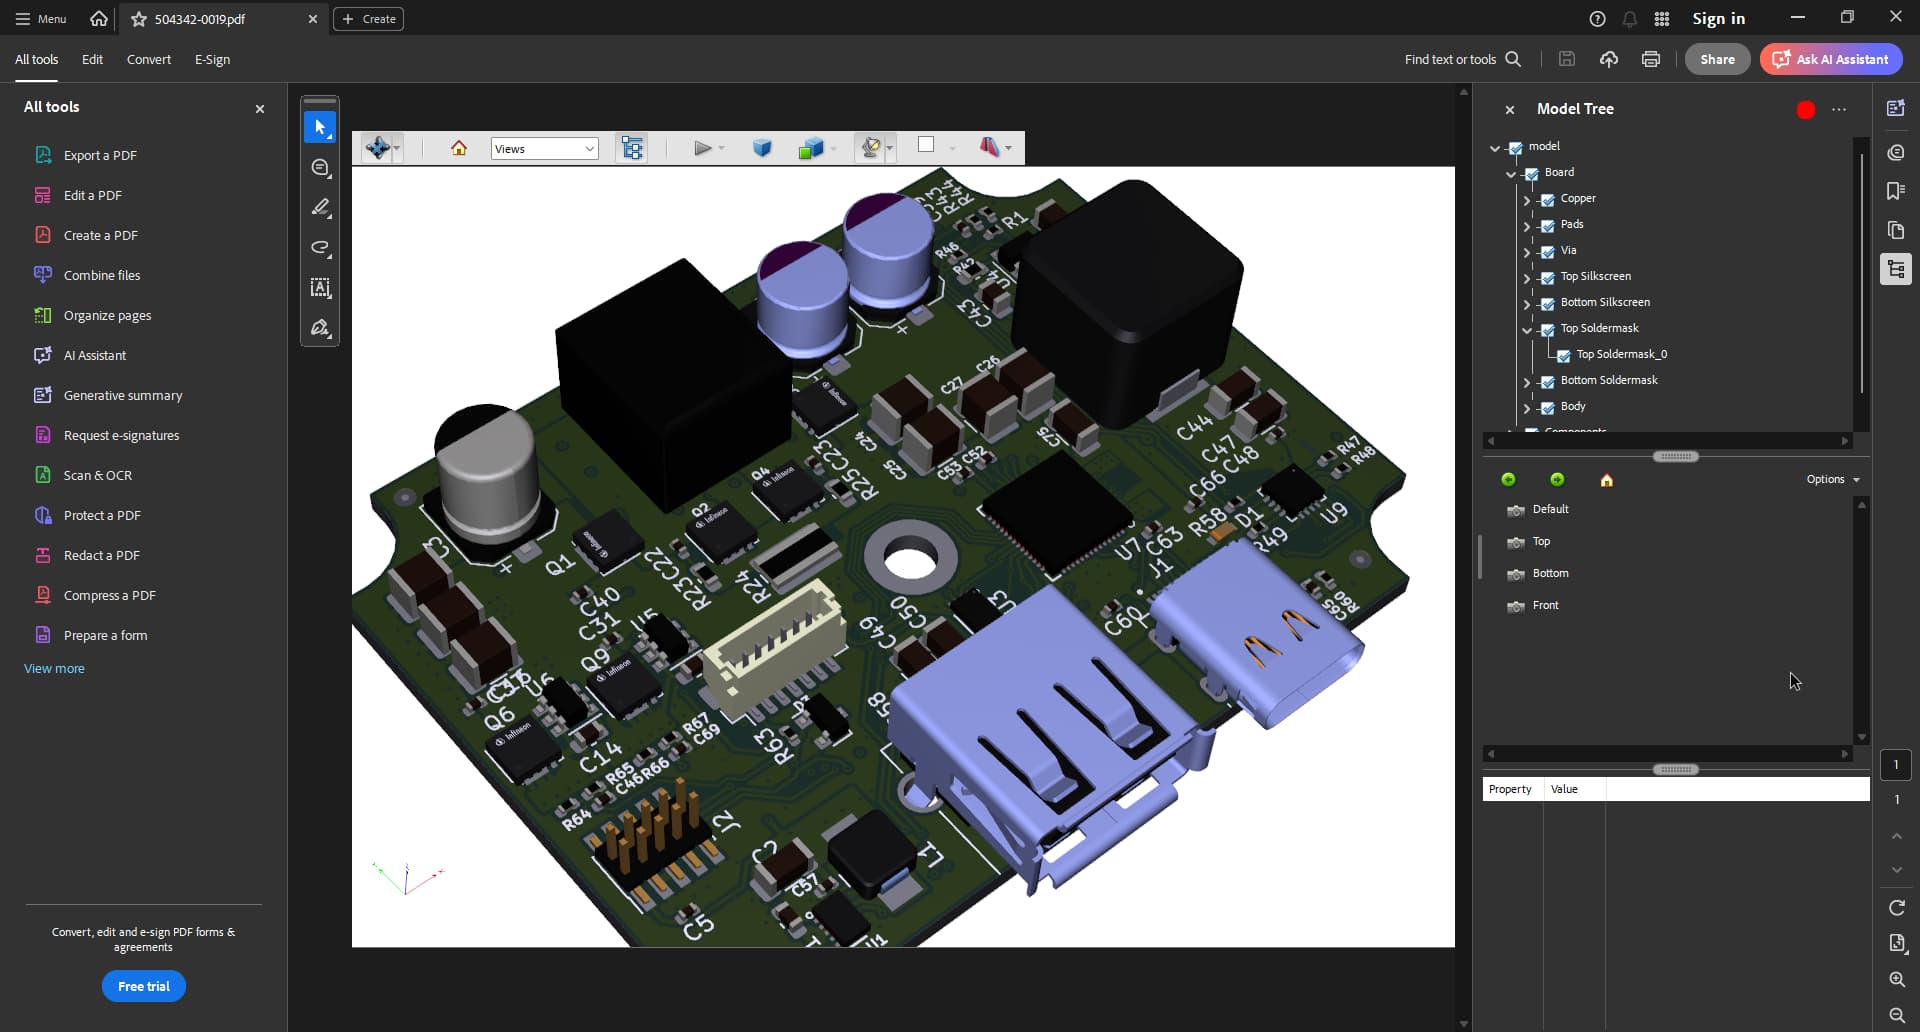Select the highlighter draw tool in quick toolbar

point(320,208)
